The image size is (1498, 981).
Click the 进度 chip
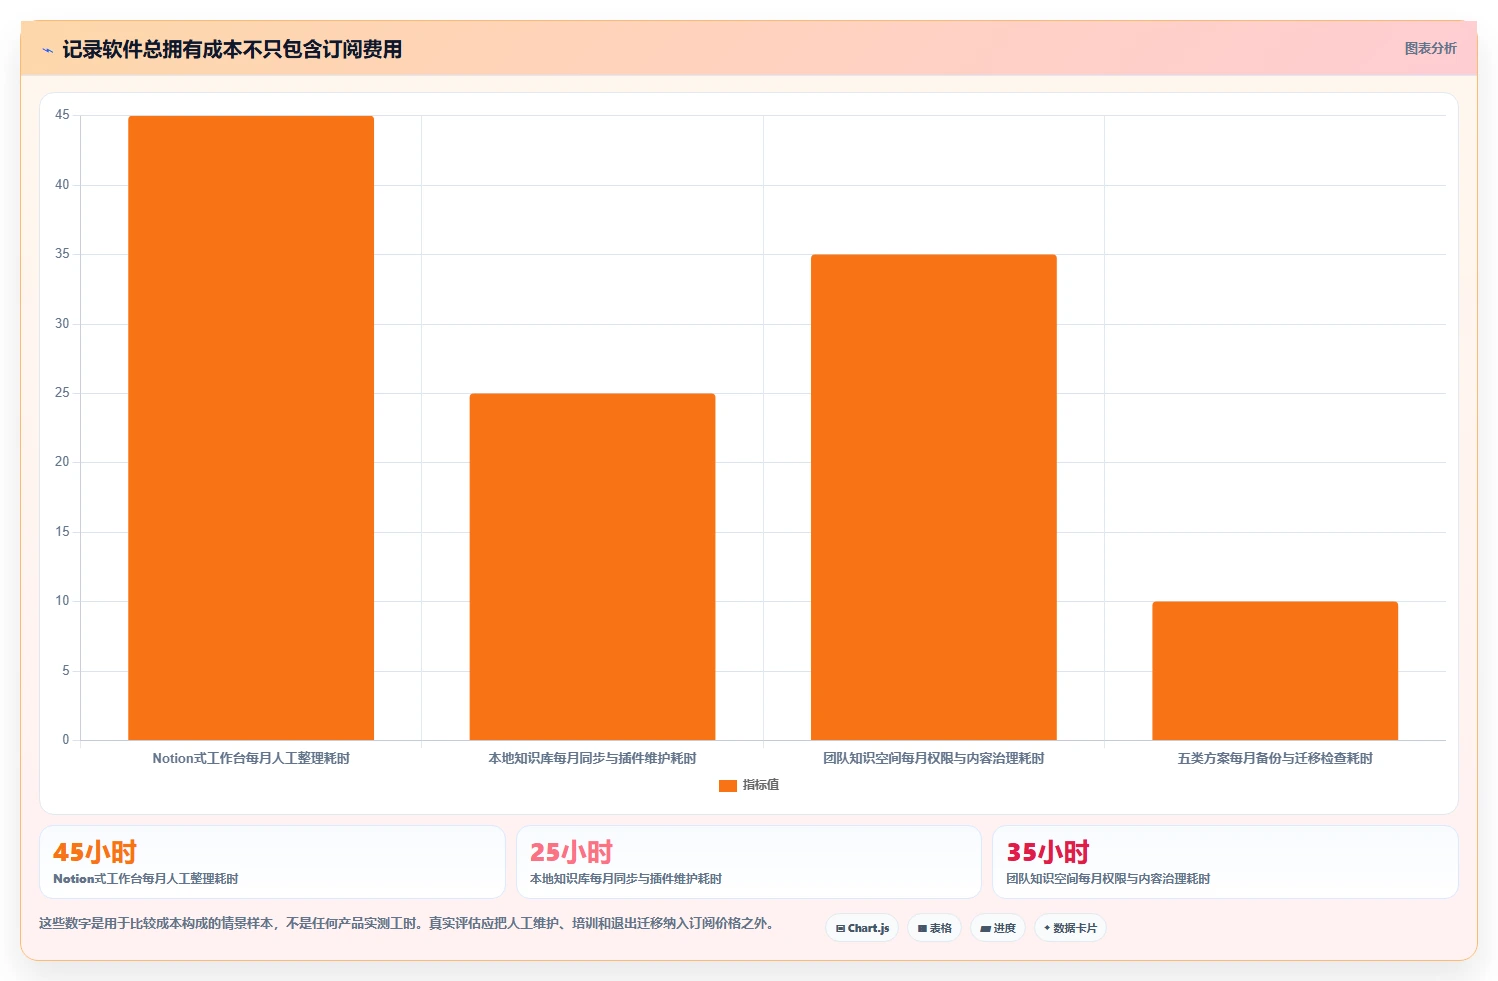(x=998, y=928)
